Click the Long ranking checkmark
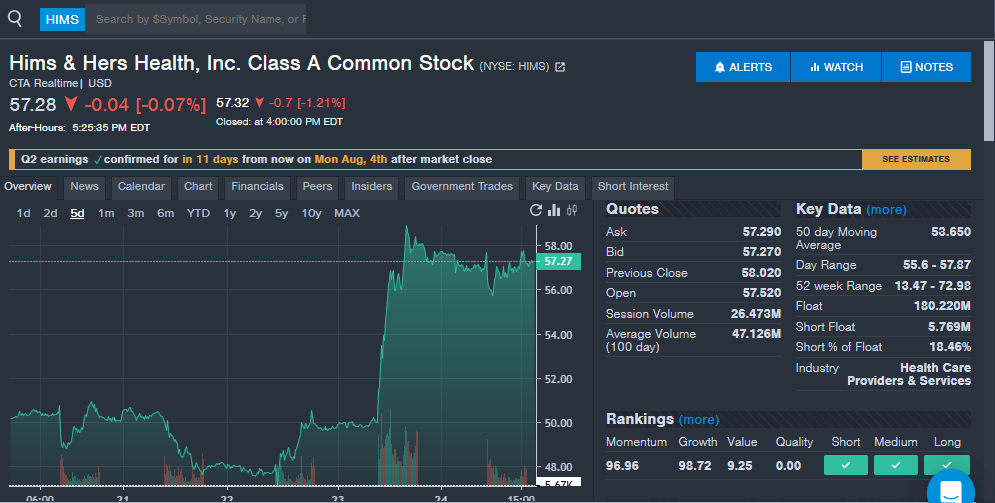The height and width of the screenshot is (503, 995). click(x=946, y=465)
